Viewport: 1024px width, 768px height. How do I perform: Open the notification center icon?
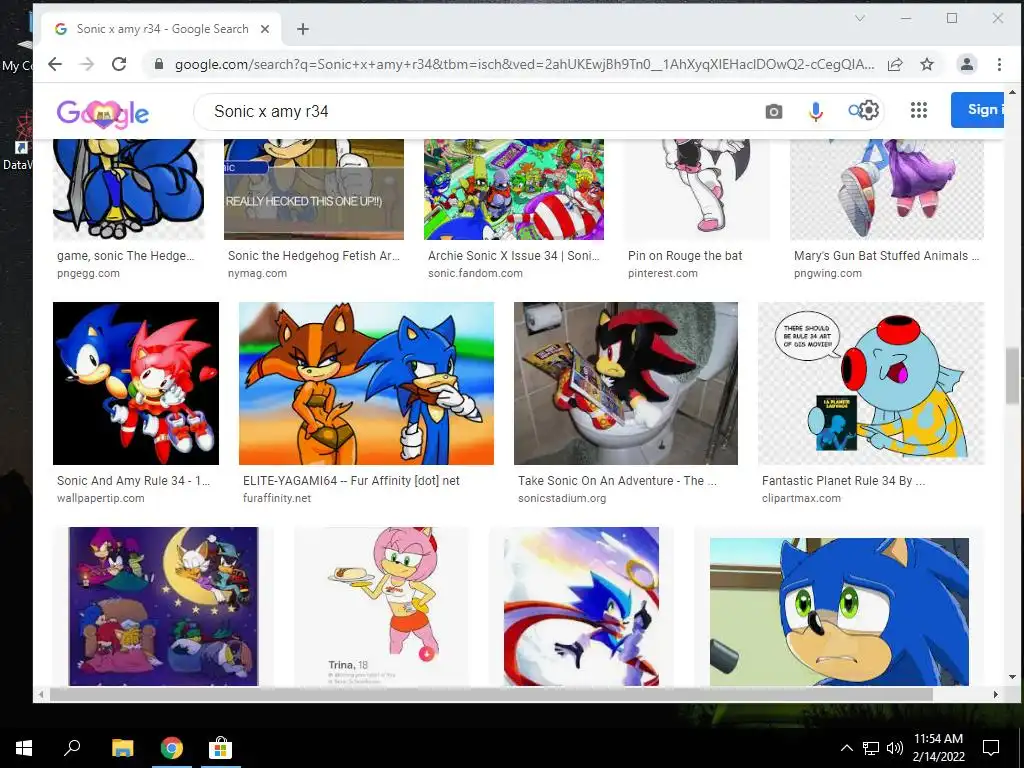point(991,748)
